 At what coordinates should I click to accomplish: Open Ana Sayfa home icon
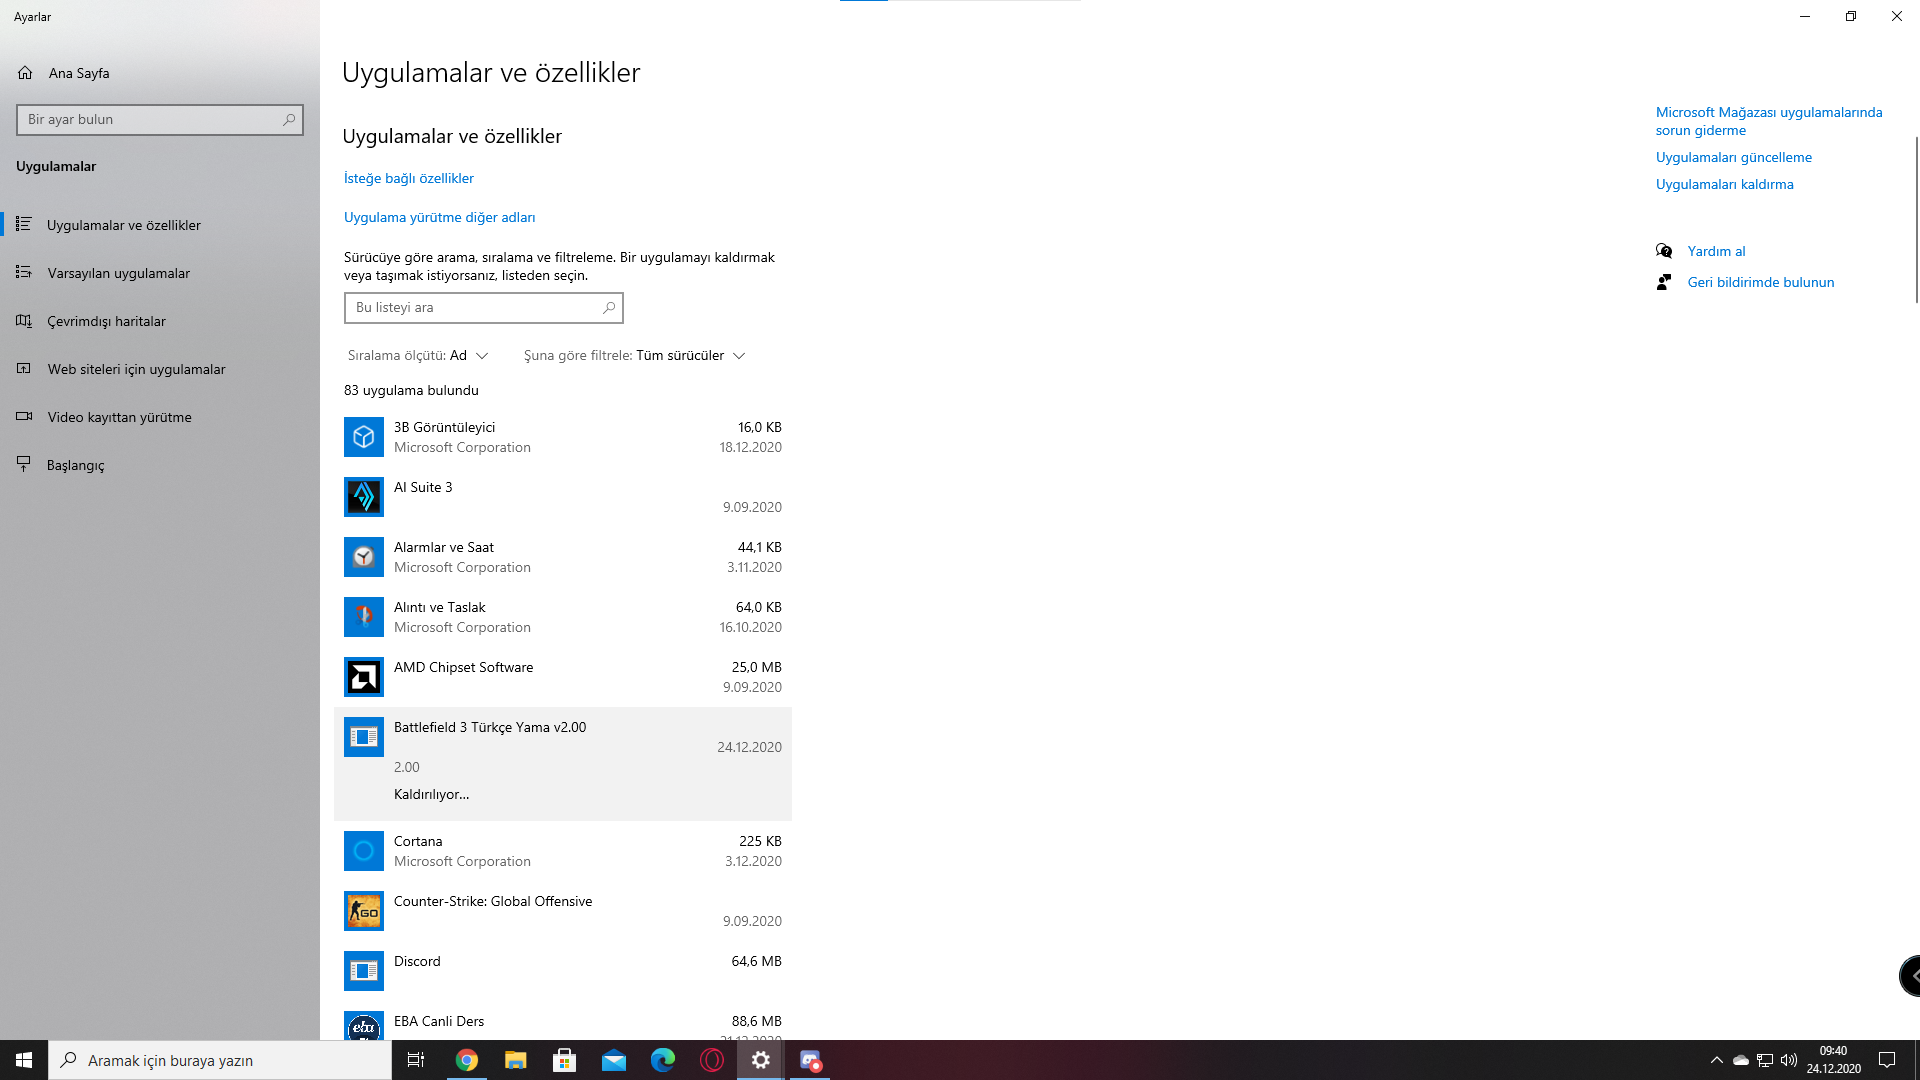coord(25,73)
